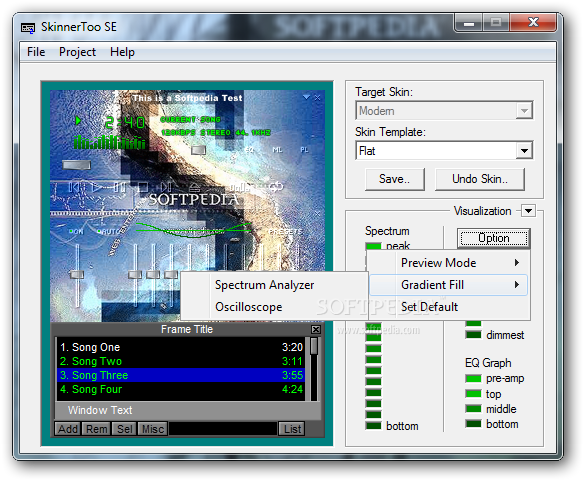Click the Eject icon in skin preview
Image resolution: width=584 pixels, height=481 pixels.
click(x=194, y=187)
